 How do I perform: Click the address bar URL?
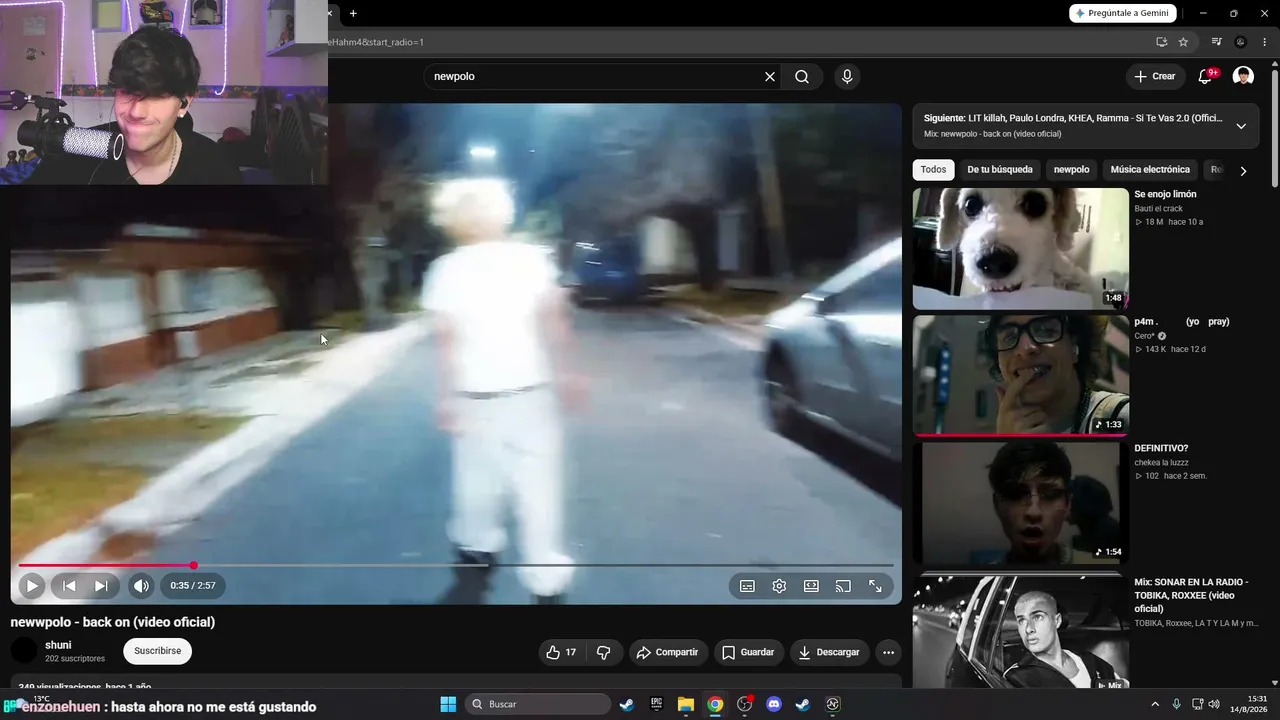click(378, 42)
